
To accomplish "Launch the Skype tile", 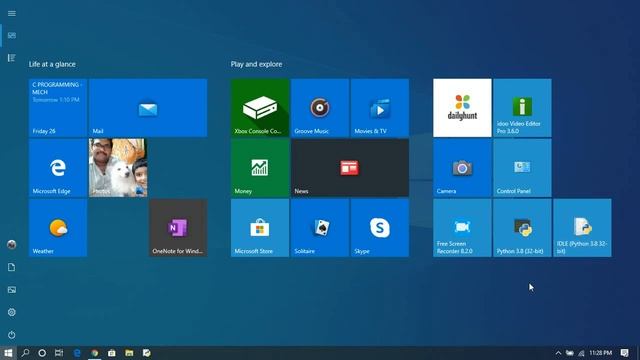I will pyautogui.click(x=380, y=228).
